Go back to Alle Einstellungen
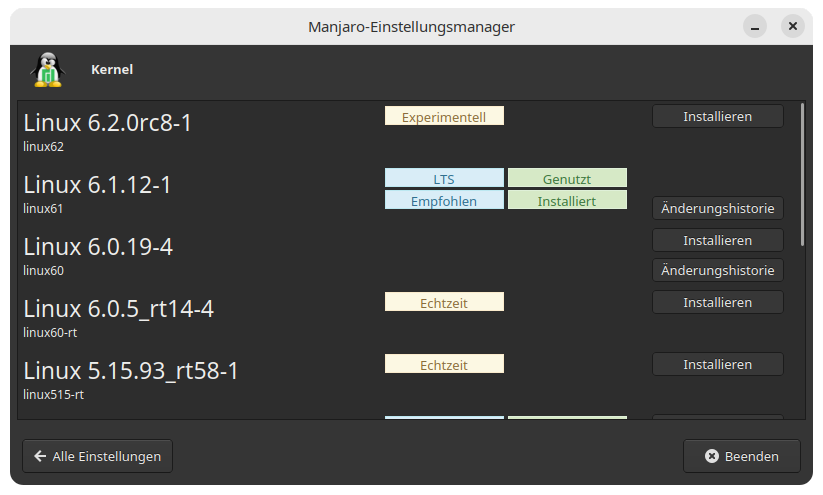The image size is (823, 495). 98,456
